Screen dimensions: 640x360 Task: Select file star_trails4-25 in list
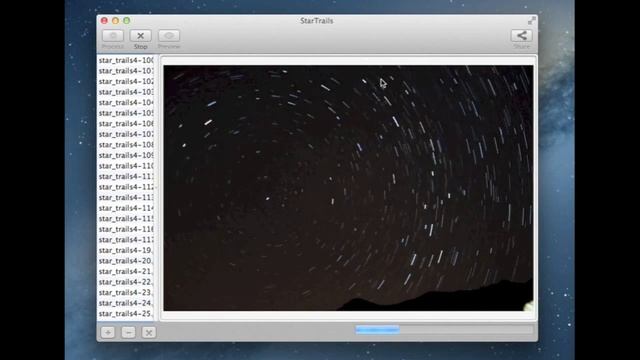tap(126, 314)
